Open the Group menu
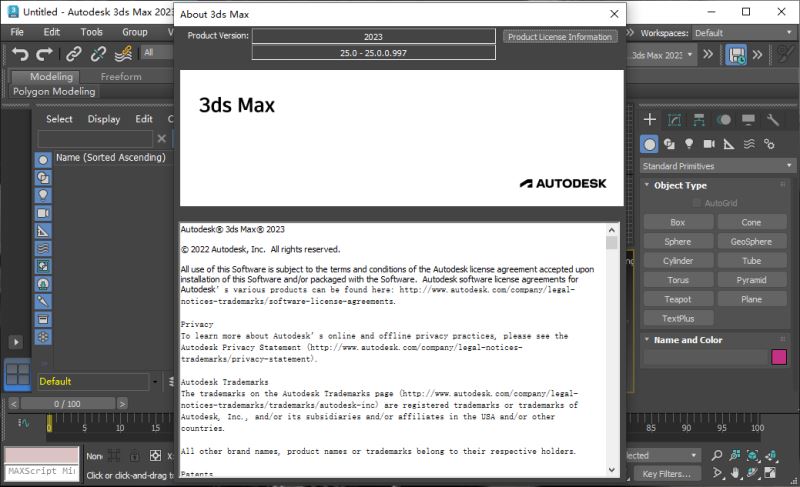Image resolution: width=800 pixels, height=487 pixels. pyautogui.click(x=135, y=32)
